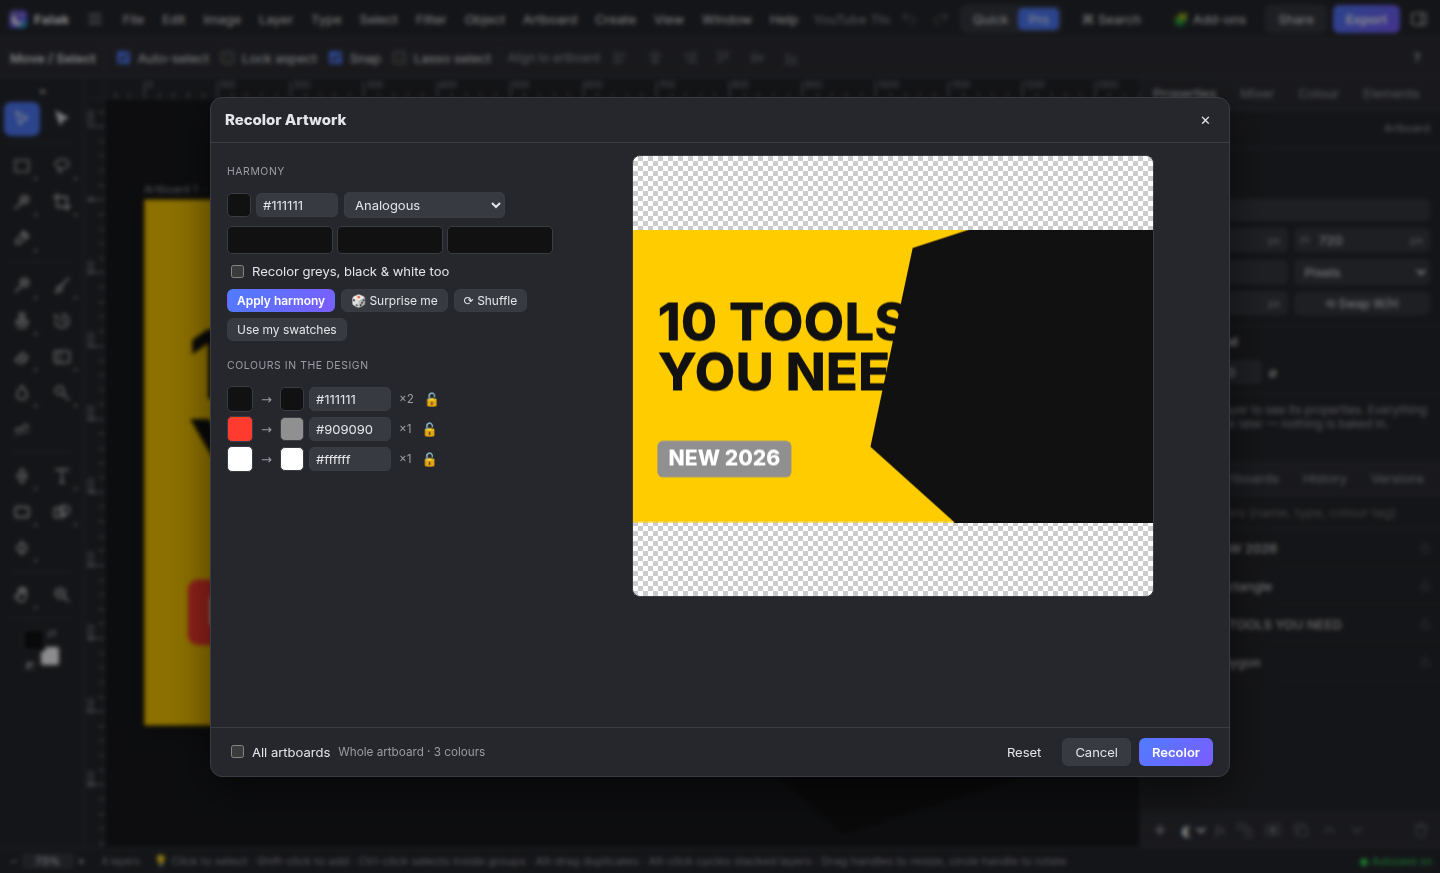Enable Recolor greys, black & white too

(x=238, y=272)
